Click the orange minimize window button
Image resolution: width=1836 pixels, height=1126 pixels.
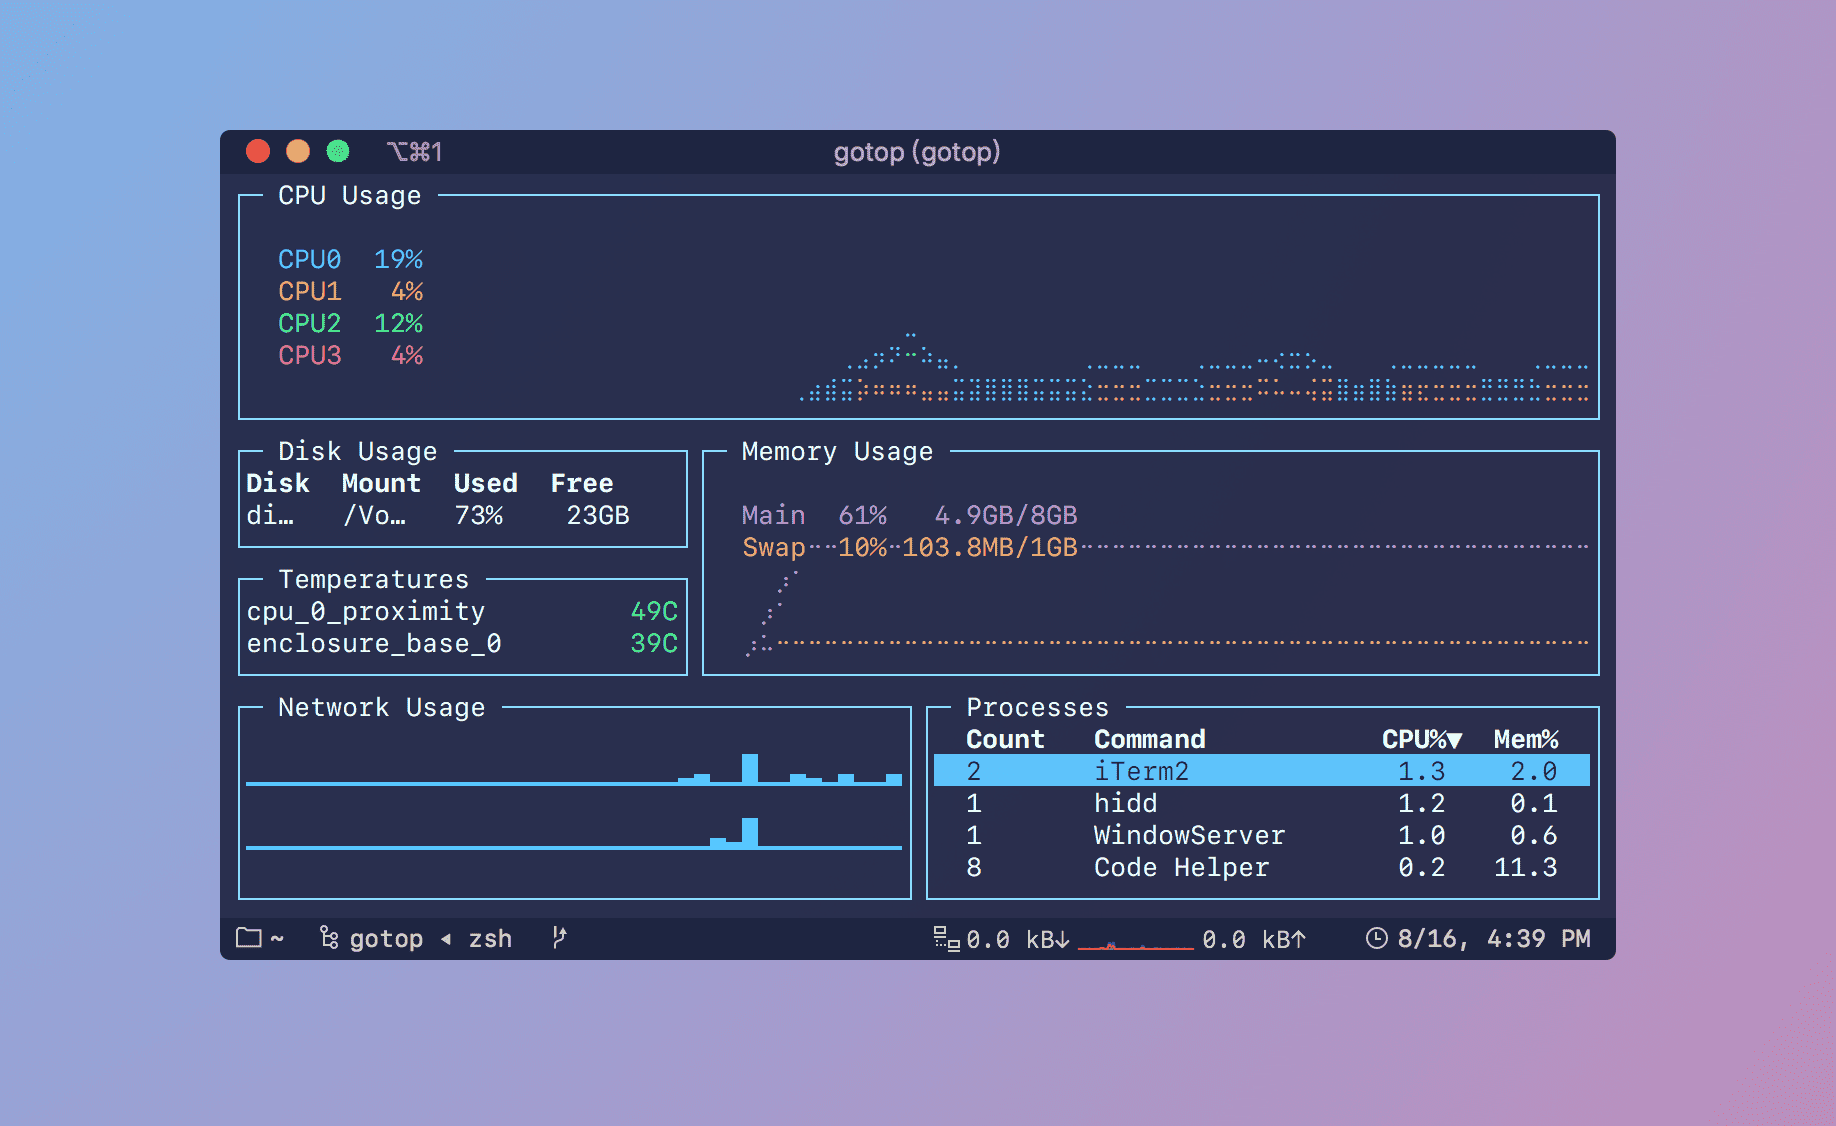point(298,151)
